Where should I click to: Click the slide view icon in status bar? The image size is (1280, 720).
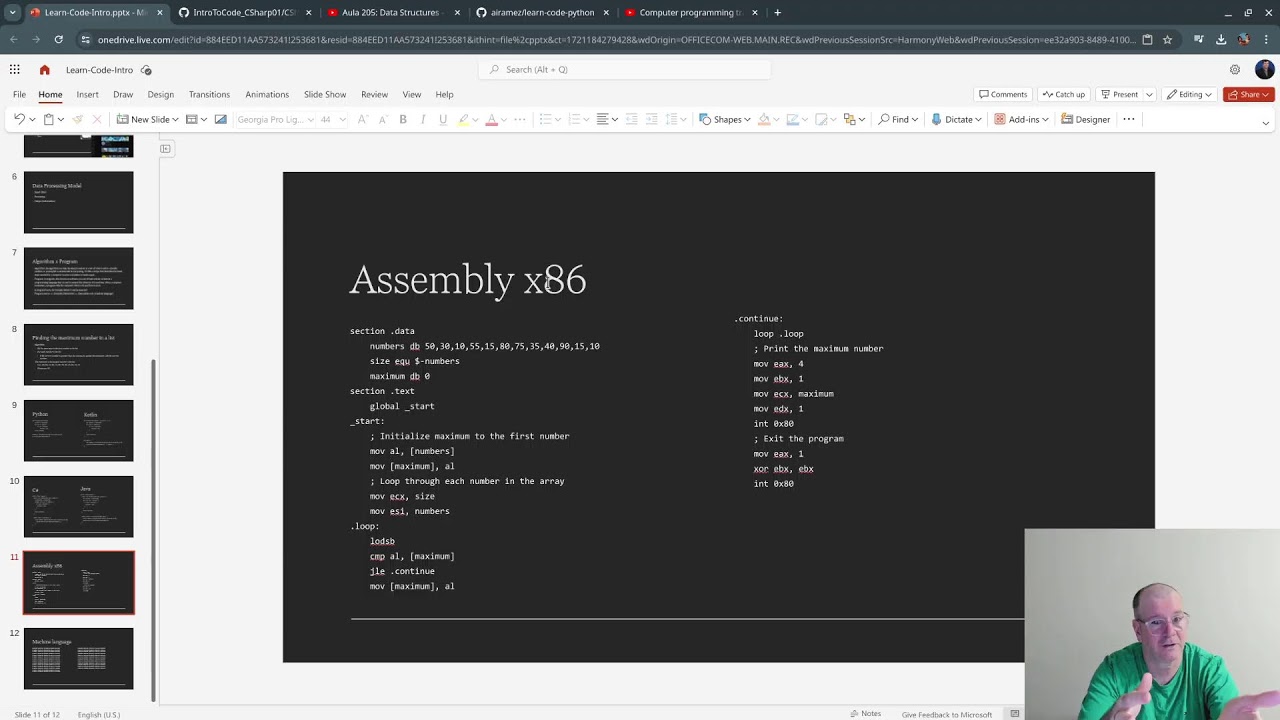click(1015, 714)
